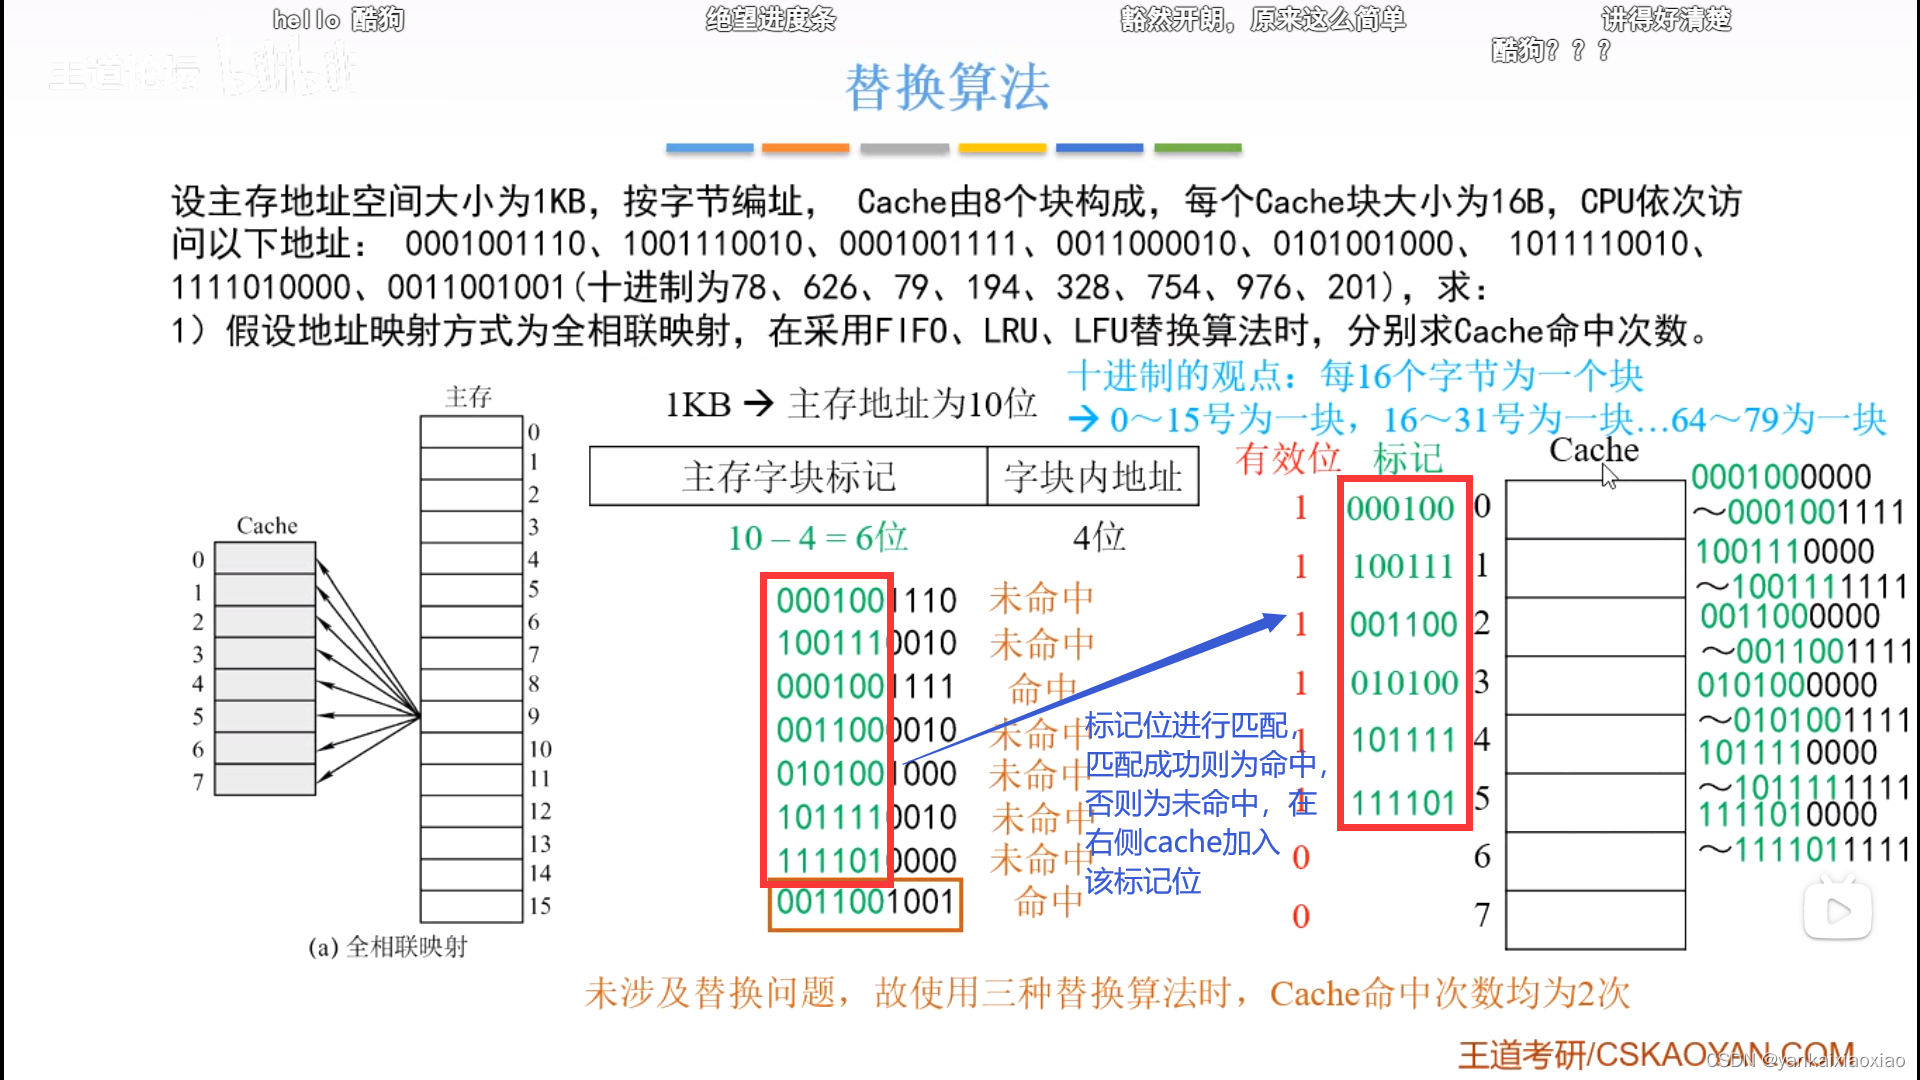
Task: Click address 0001001111 in the green address list
Action: pos(867,687)
